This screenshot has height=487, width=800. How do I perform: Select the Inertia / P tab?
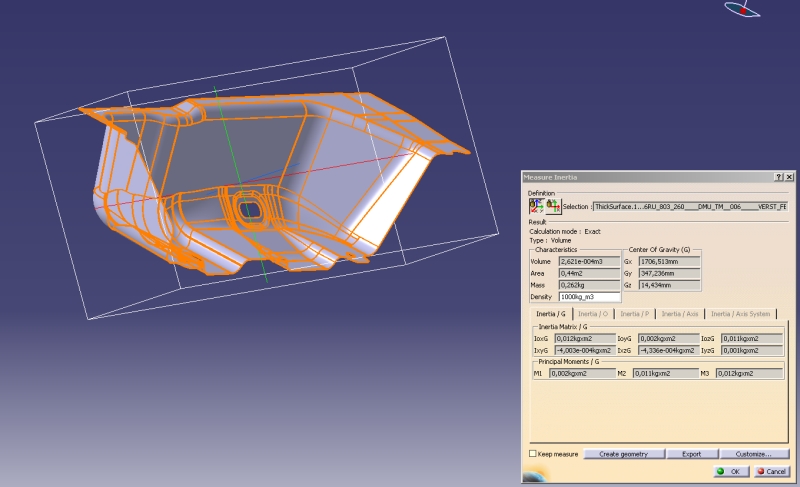coord(635,314)
